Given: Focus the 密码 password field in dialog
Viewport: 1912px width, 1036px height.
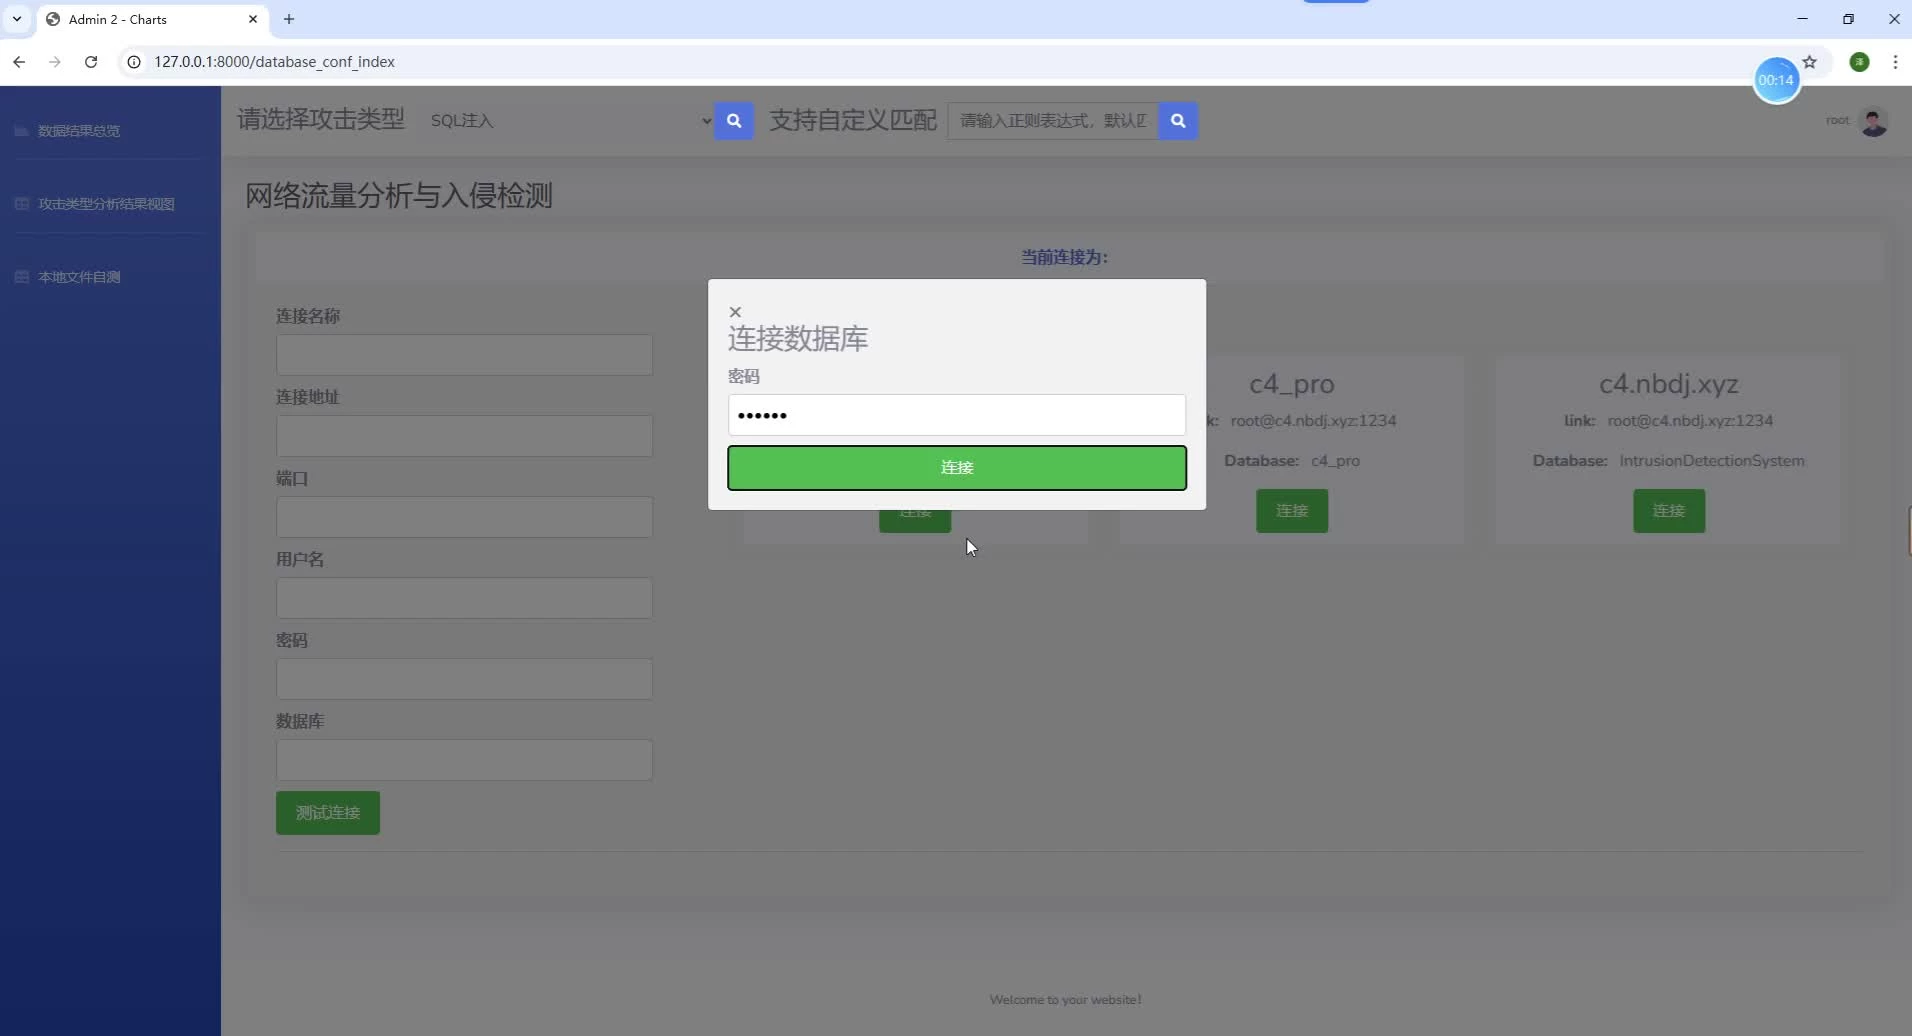Looking at the screenshot, I should [x=956, y=415].
